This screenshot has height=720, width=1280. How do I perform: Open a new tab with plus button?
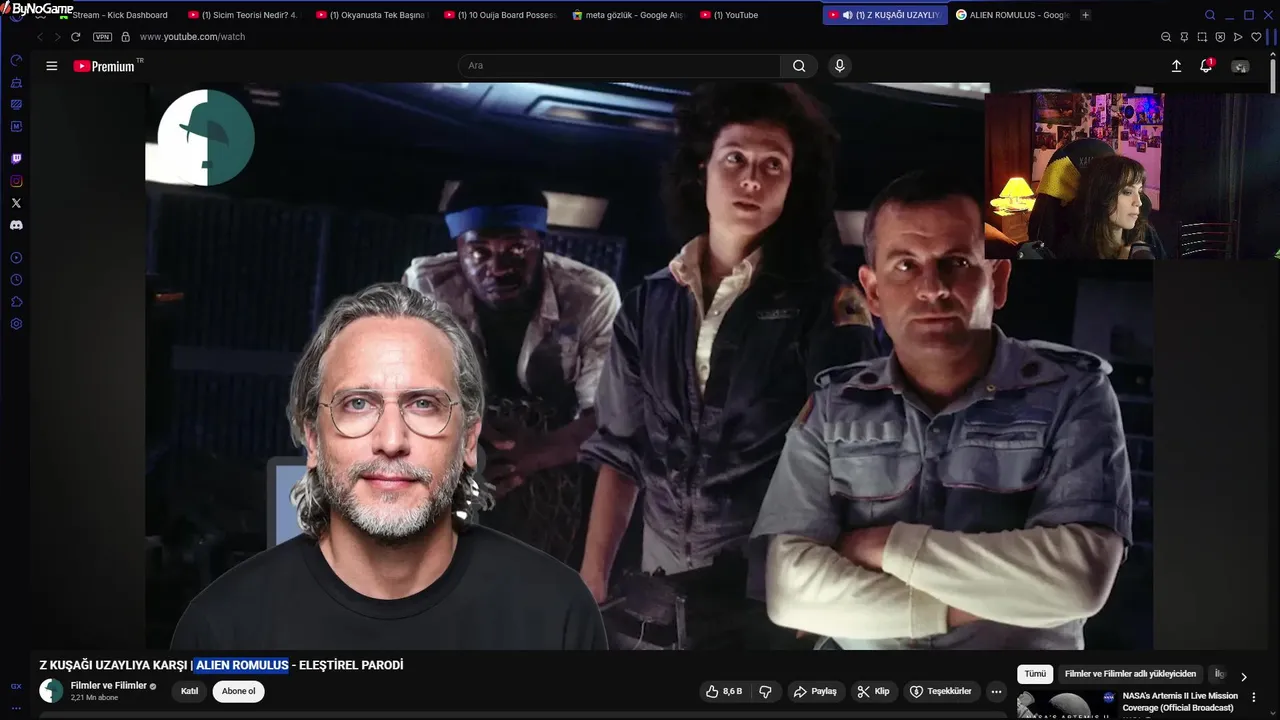pos(1086,15)
